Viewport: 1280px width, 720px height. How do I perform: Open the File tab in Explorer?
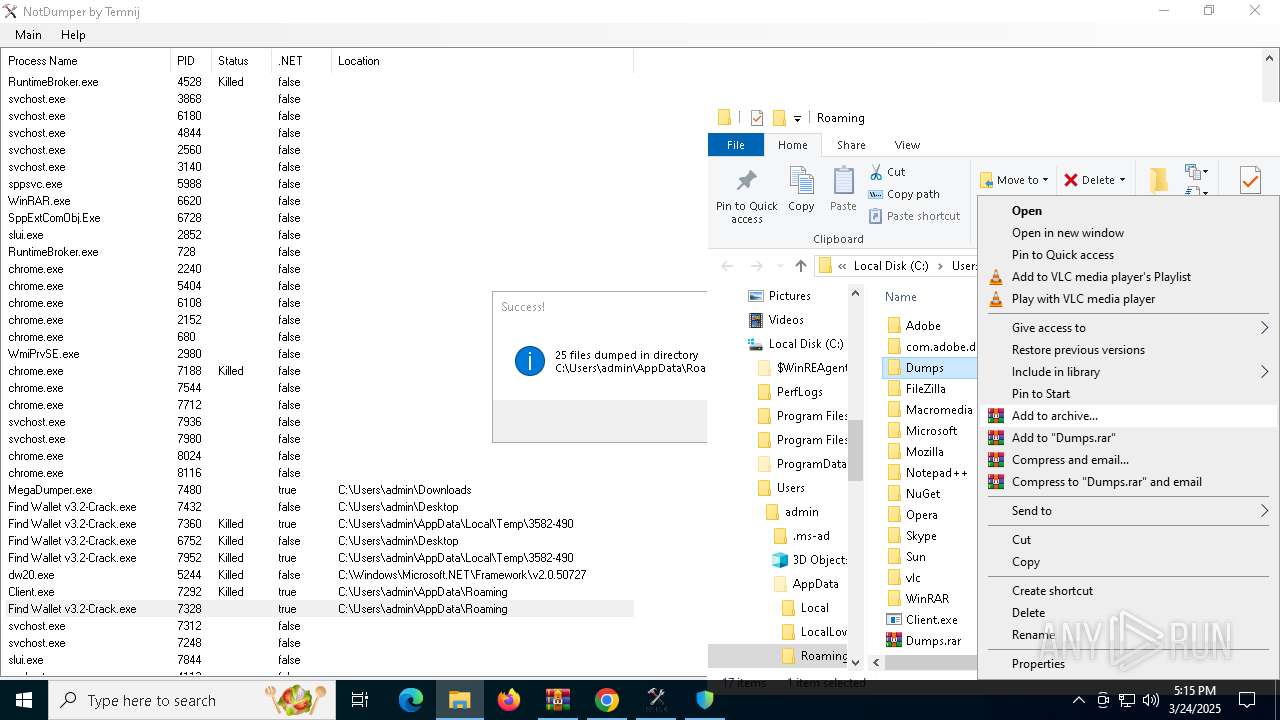[736, 145]
